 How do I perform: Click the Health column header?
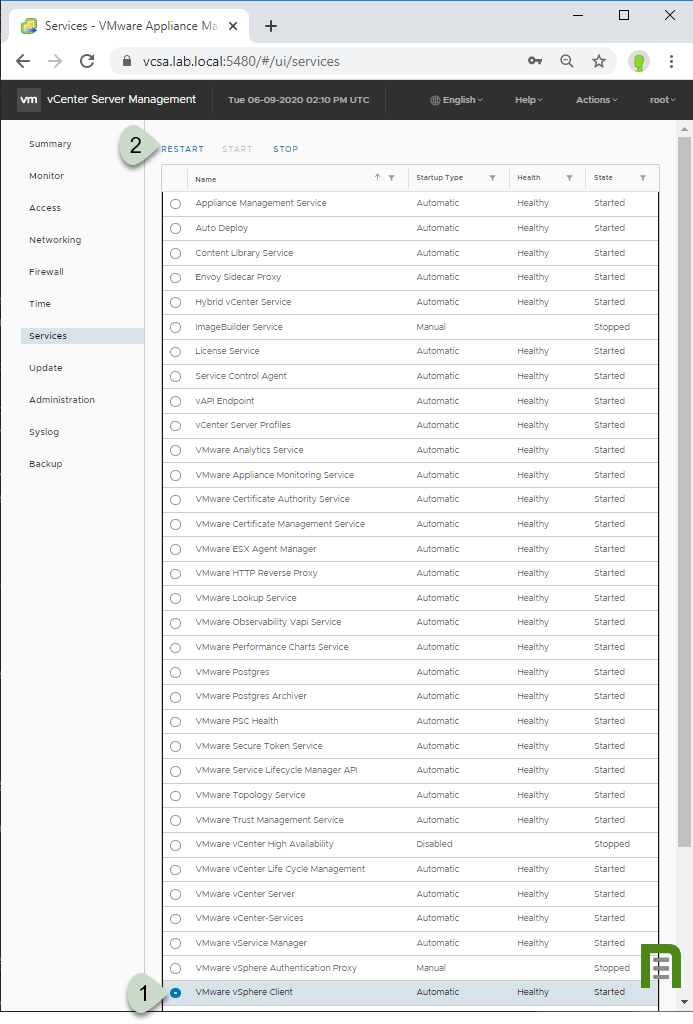528,178
